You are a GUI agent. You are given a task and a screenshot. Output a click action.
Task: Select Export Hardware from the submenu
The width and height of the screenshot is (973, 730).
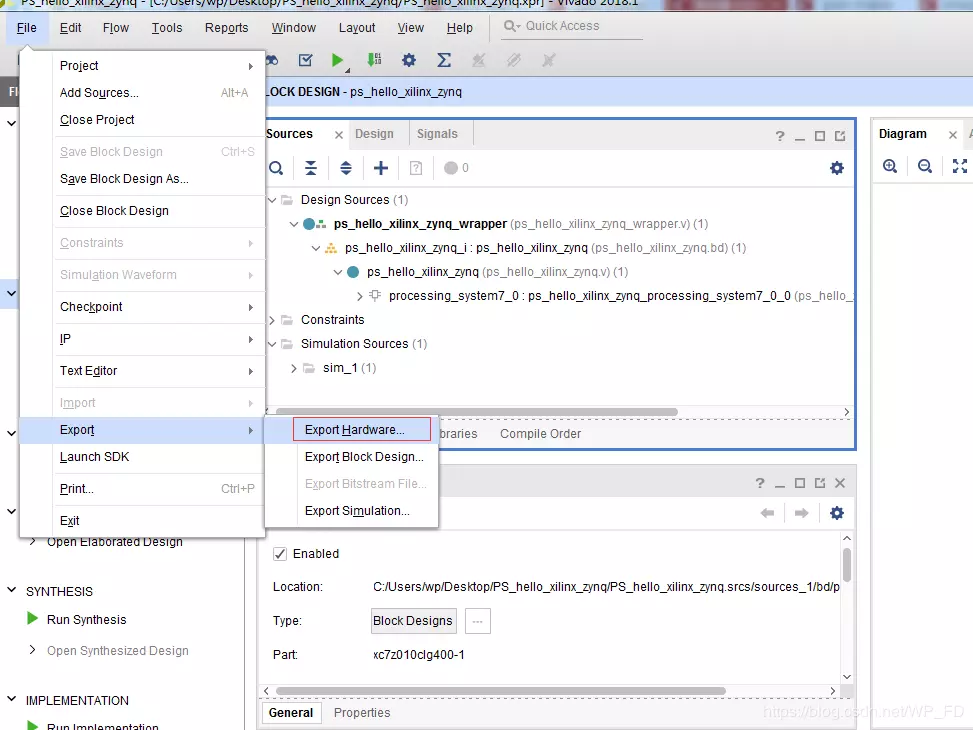362,430
